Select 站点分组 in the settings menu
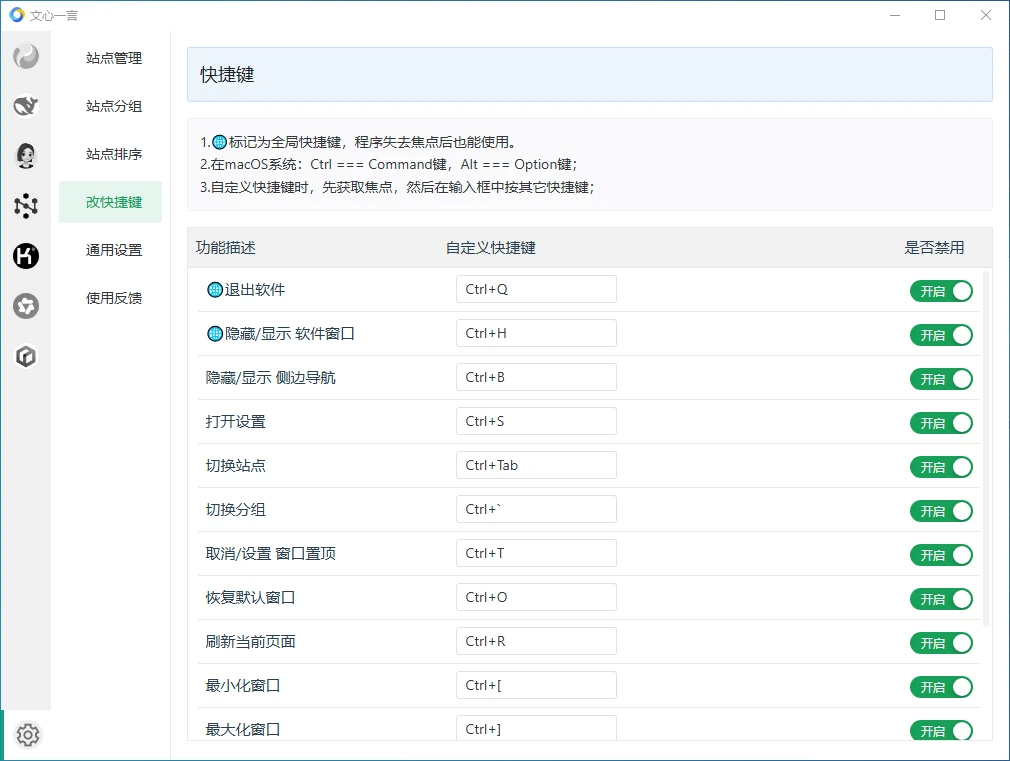This screenshot has height=761, width=1010. tap(114, 106)
